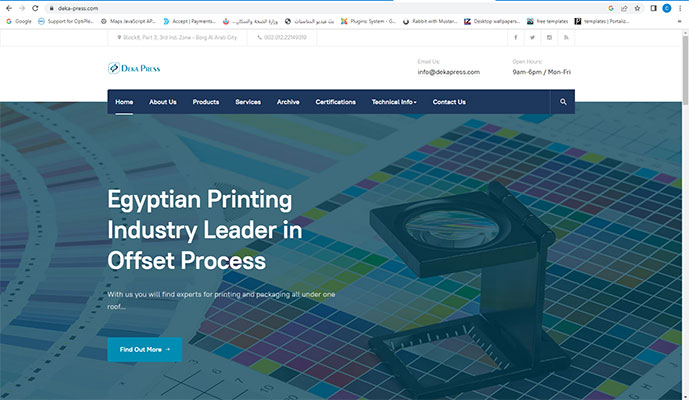Open the Products menu item

[x=206, y=102]
